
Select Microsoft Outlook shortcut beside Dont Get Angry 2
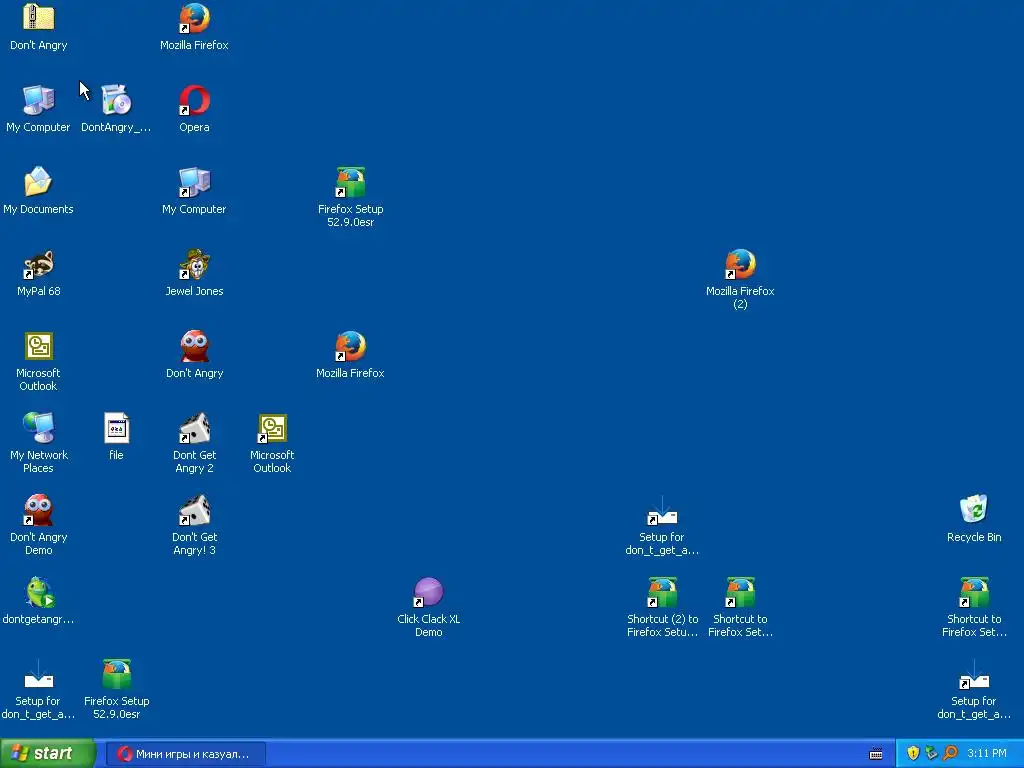point(272,428)
